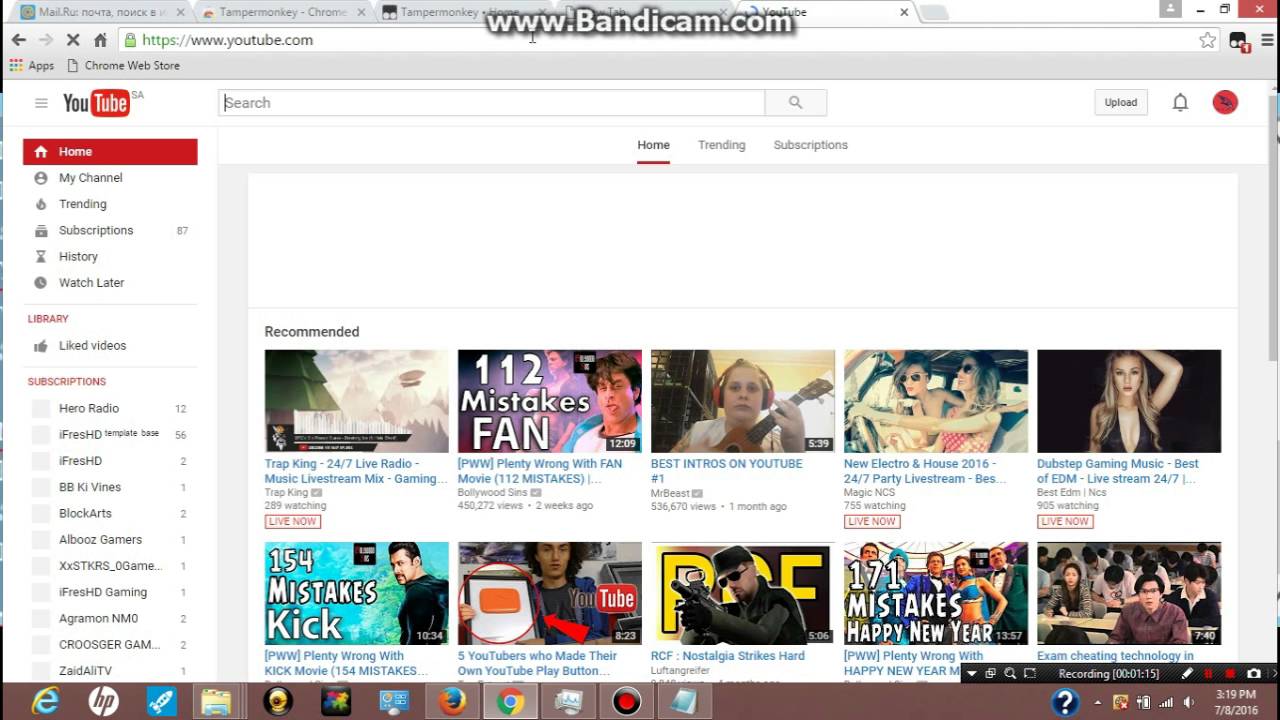Focus the YouTube search field
Screen dimensions: 1280x720
click(492, 102)
